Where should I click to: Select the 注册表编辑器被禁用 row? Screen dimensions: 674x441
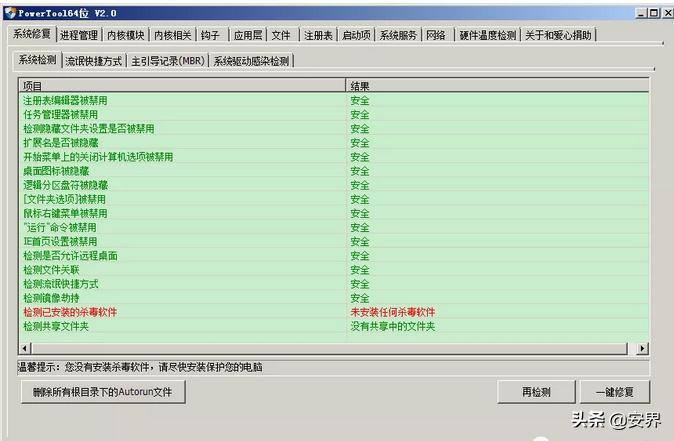[334, 101]
